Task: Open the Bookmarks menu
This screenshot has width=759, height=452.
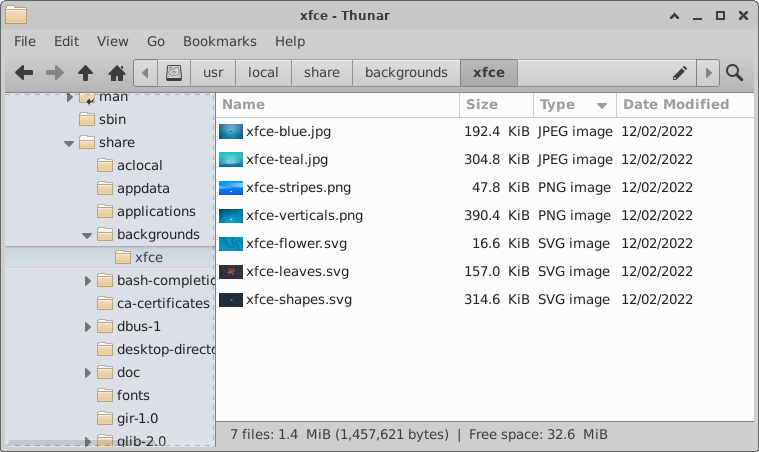Action: 220,42
